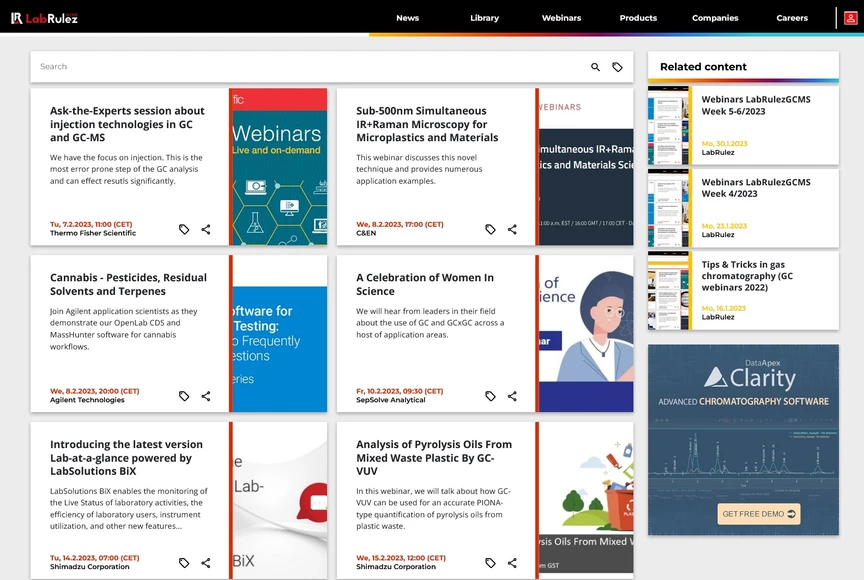Click the tag filter icon in search bar

pos(617,67)
